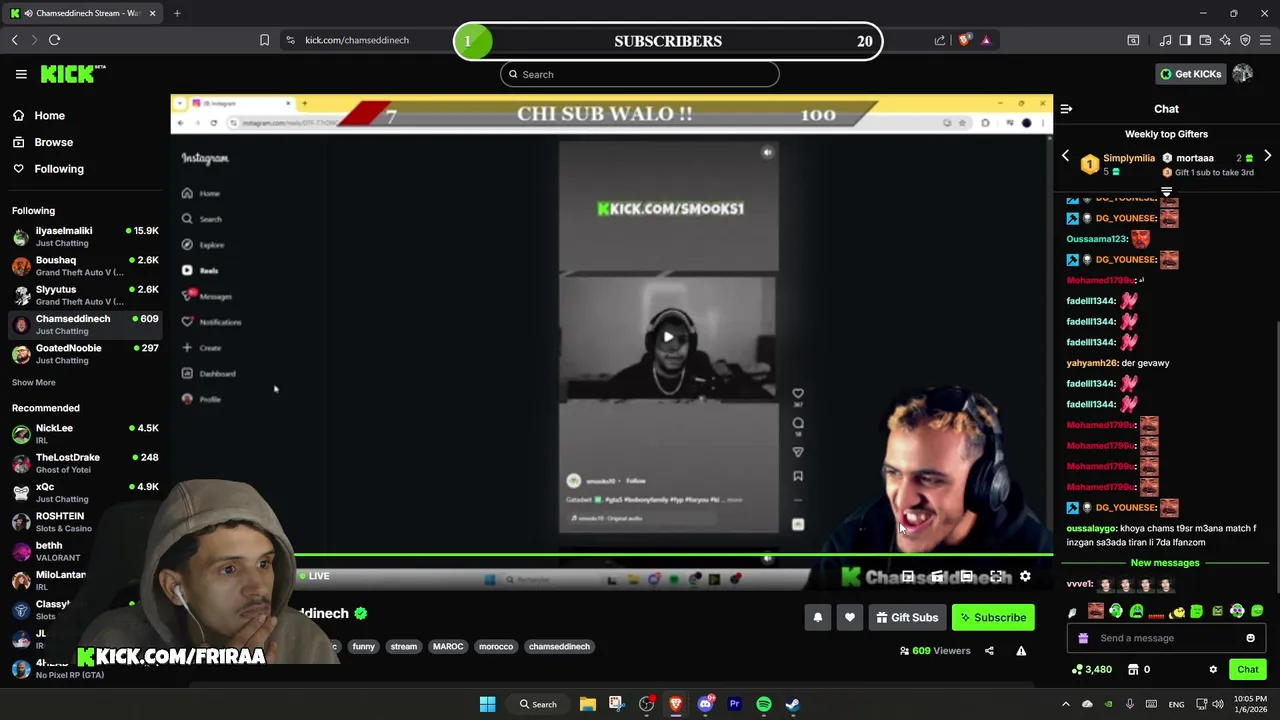This screenshot has height=720, width=1280.
Task: Click the Gift Subs button
Action: click(x=907, y=618)
